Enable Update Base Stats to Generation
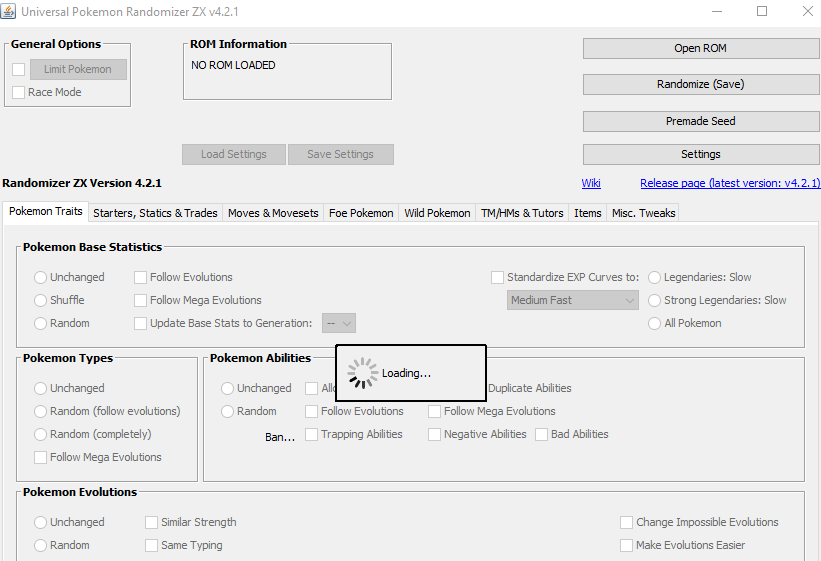The width and height of the screenshot is (821, 561). tap(140, 323)
